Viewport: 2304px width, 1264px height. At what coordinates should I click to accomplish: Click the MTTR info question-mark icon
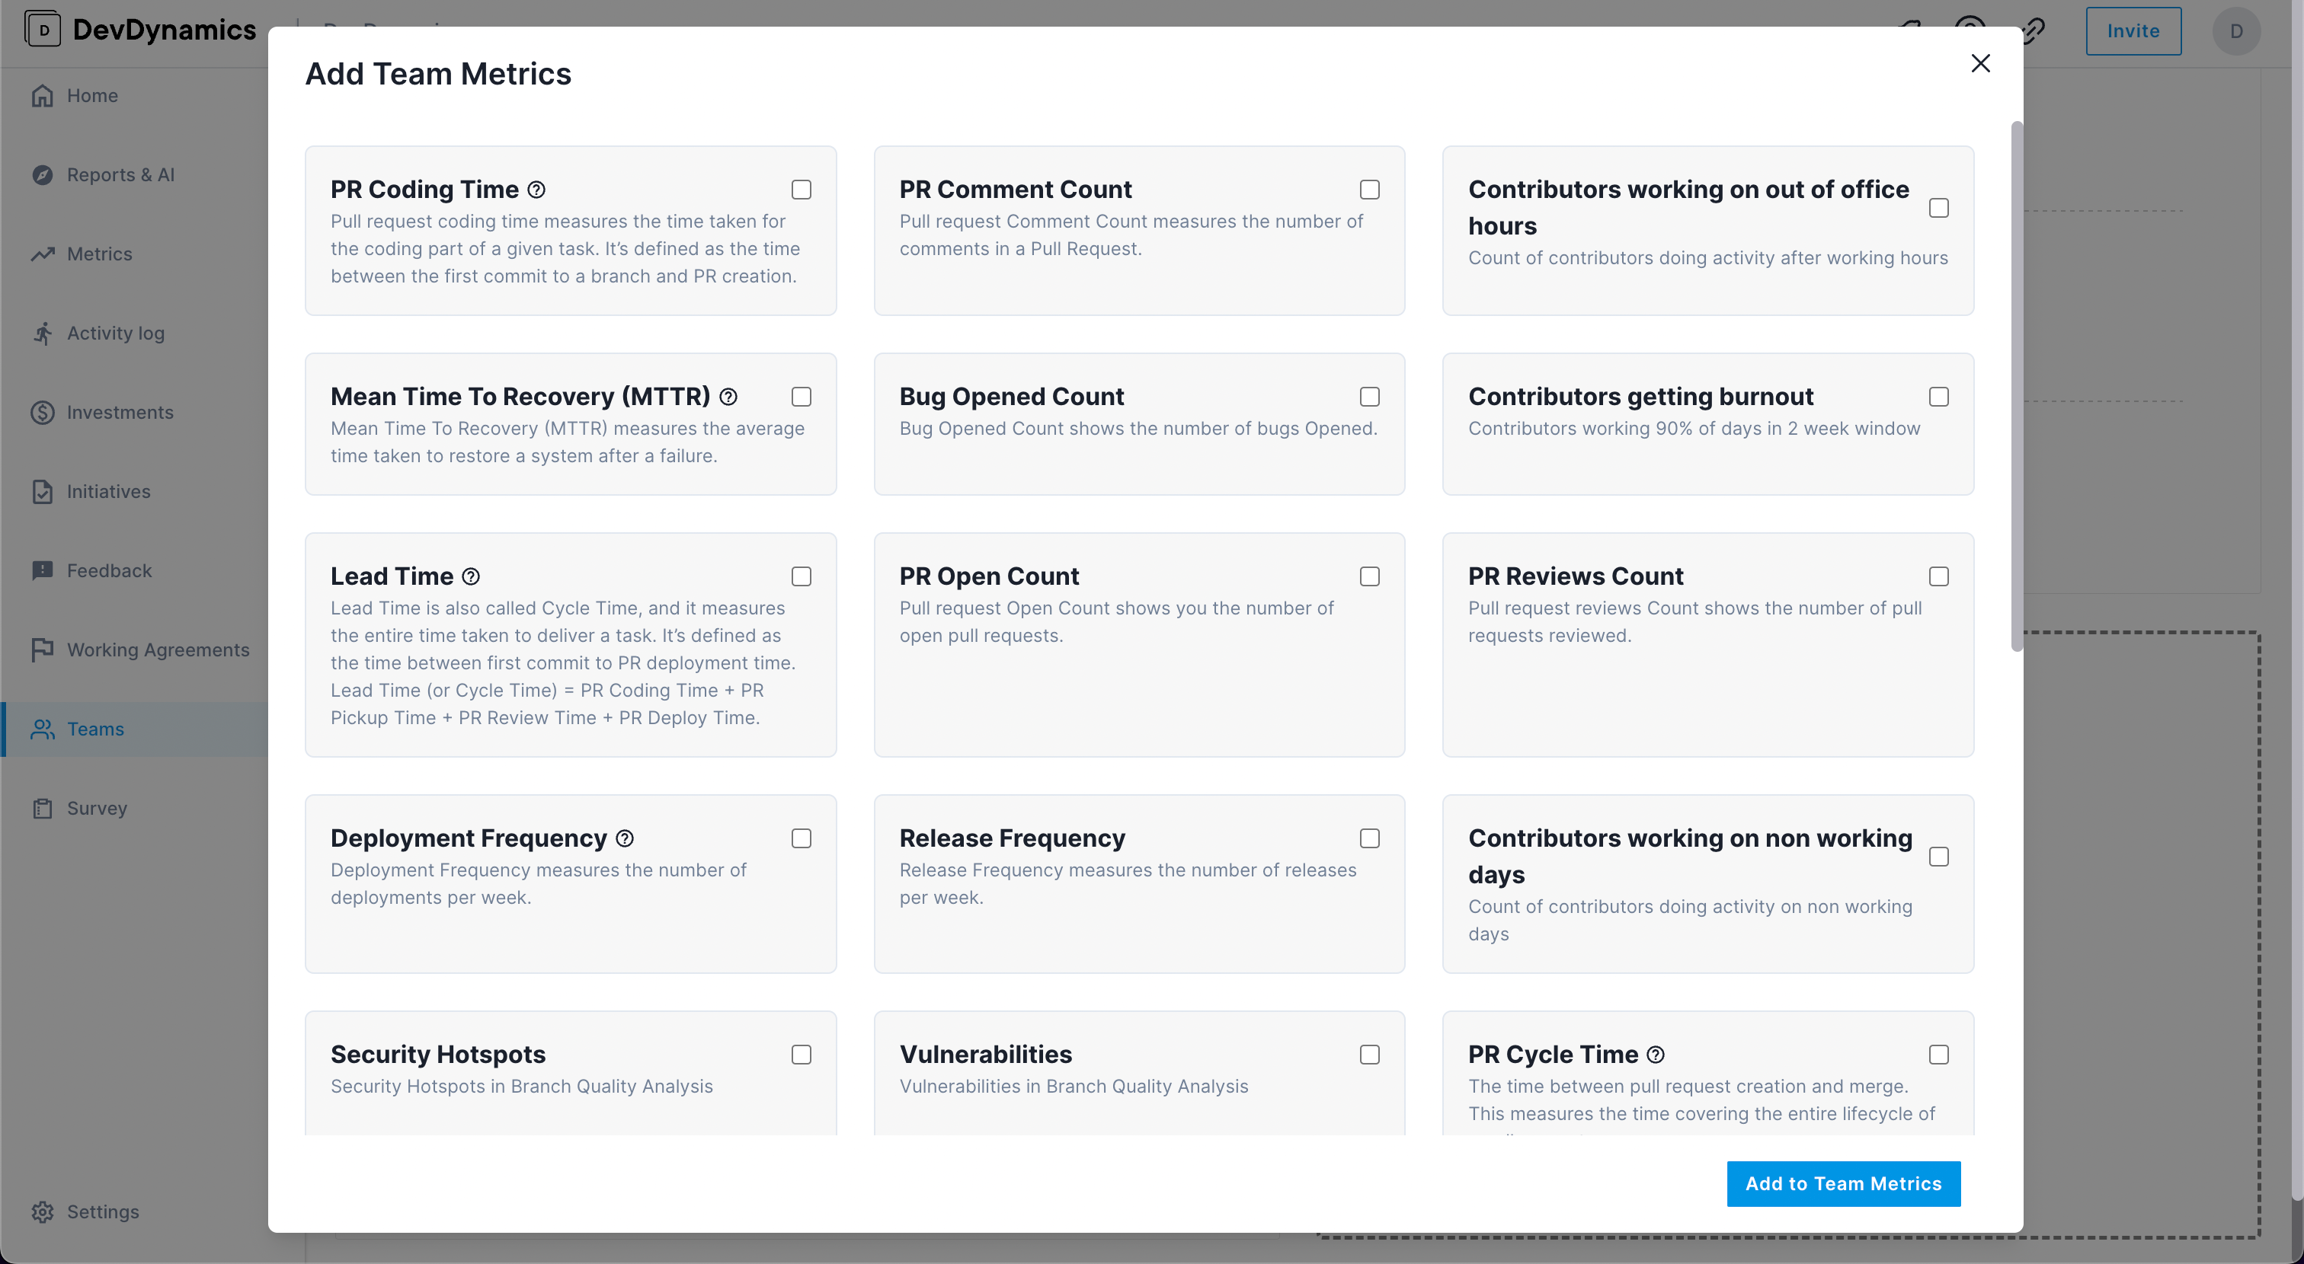point(728,397)
